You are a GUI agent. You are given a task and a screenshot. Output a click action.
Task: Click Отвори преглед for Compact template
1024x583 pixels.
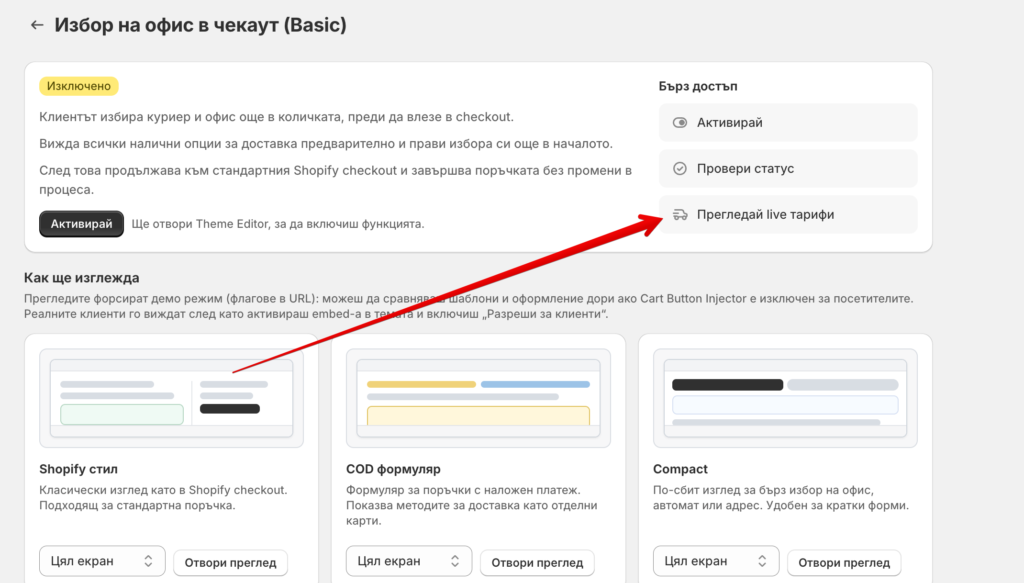coord(844,562)
